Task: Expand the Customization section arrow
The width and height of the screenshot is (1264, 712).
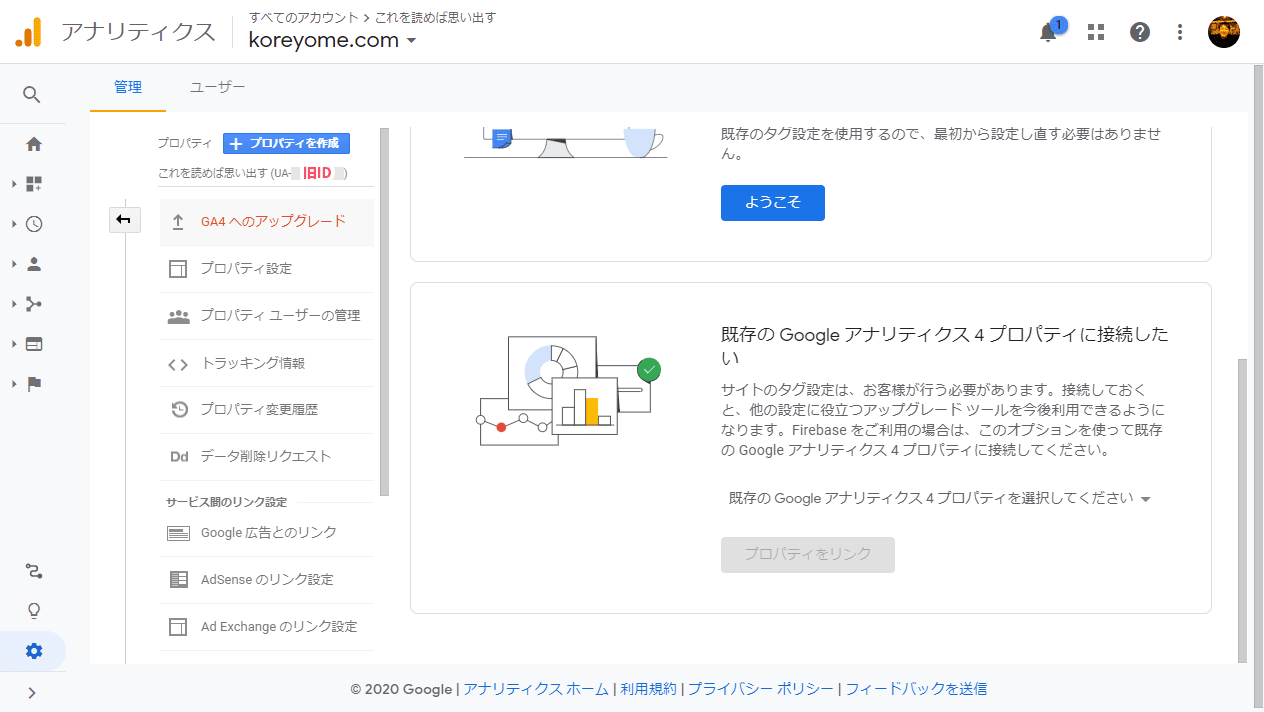Action: (14, 184)
